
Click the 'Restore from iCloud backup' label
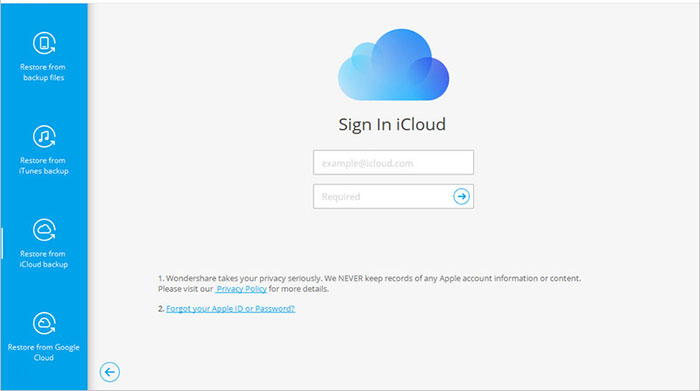[43, 259]
